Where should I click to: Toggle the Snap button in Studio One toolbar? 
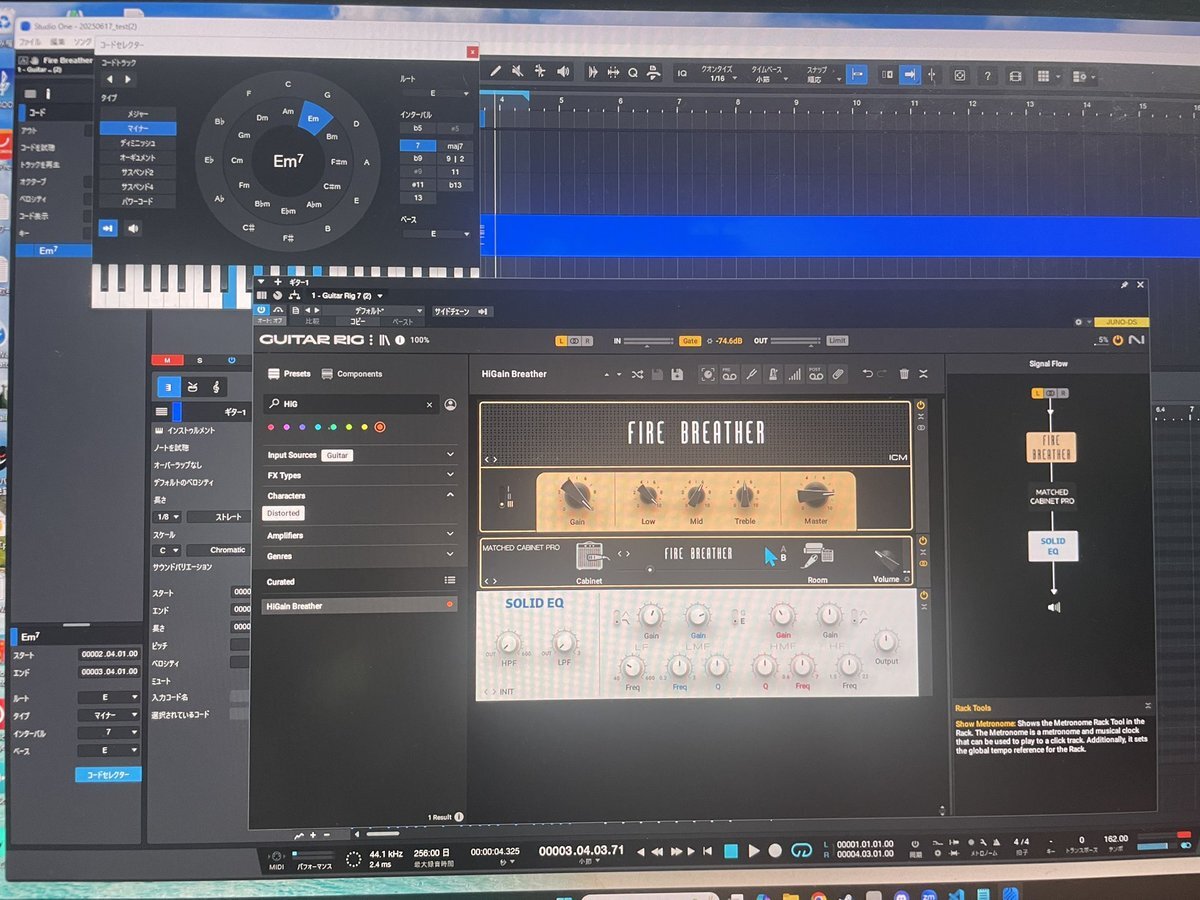pyautogui.click(x=857, y=75)
